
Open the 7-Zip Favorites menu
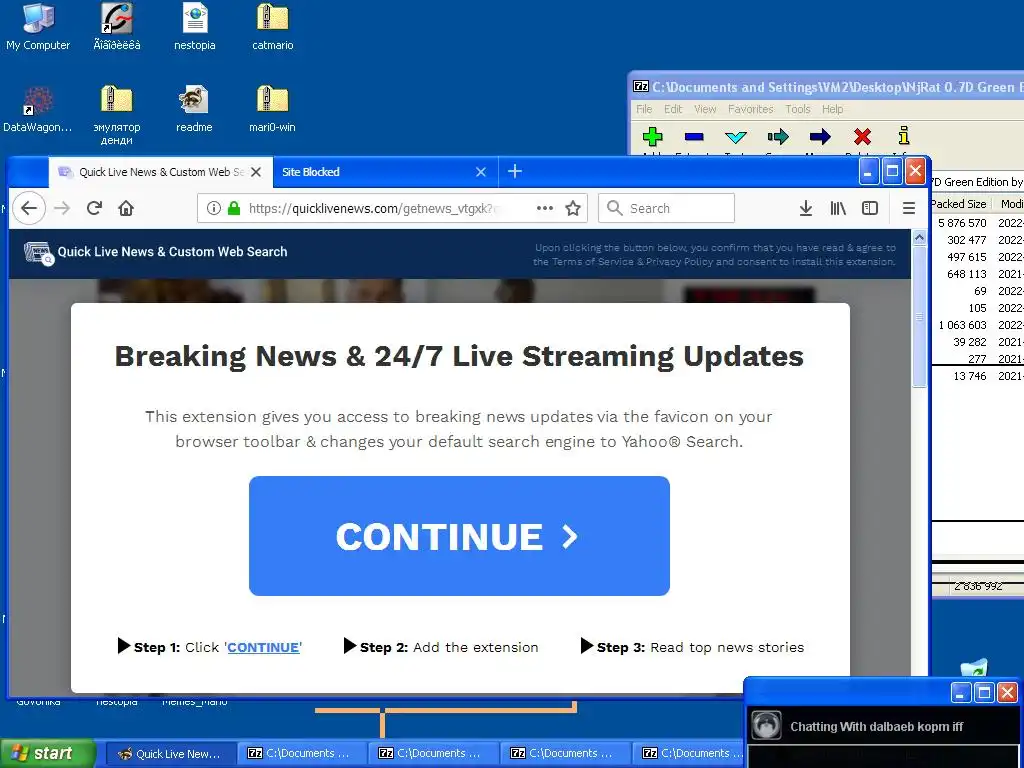[x=750, y=109]
